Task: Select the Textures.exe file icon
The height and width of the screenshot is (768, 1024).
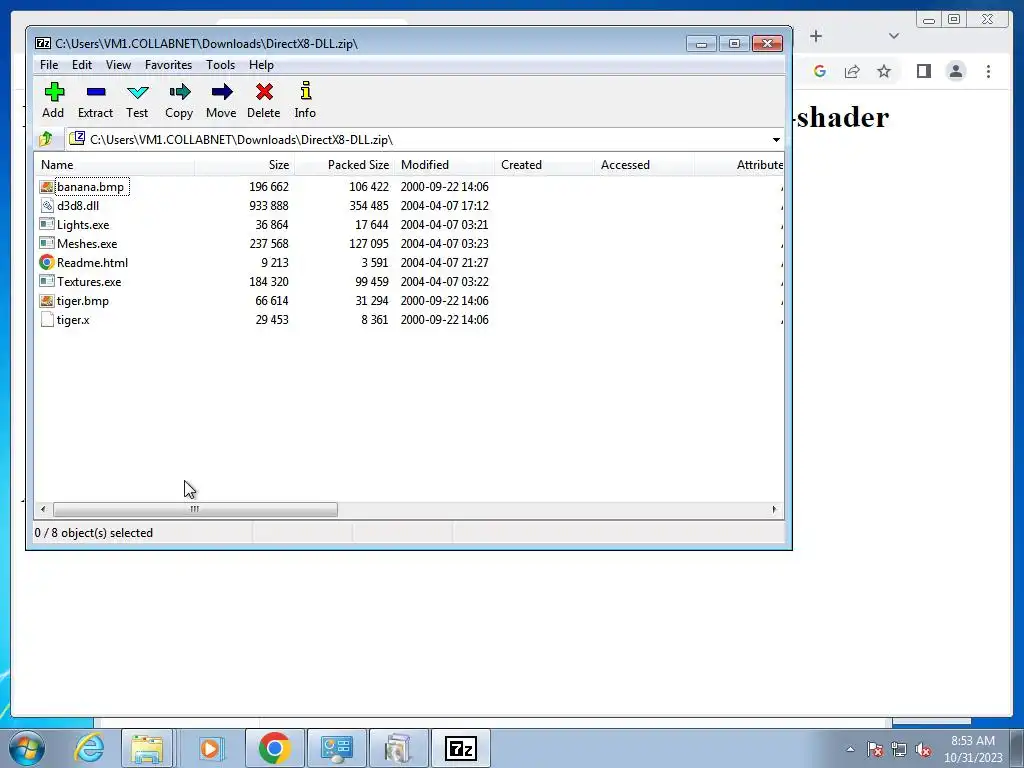Action: [x=46, y=281]
